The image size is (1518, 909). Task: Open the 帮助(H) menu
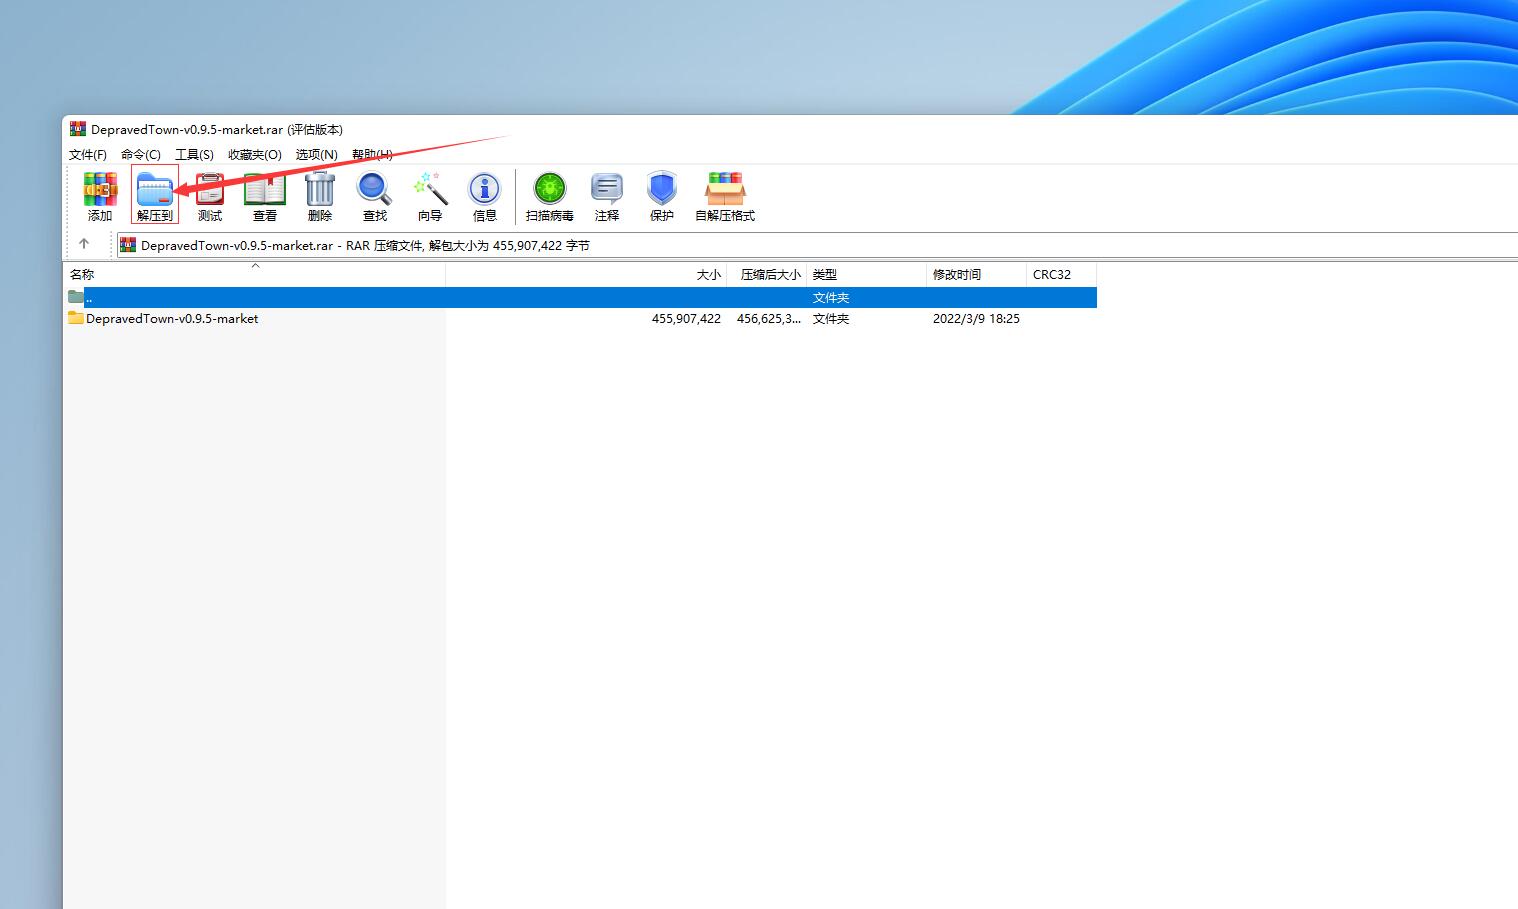(x=372, y=154)
